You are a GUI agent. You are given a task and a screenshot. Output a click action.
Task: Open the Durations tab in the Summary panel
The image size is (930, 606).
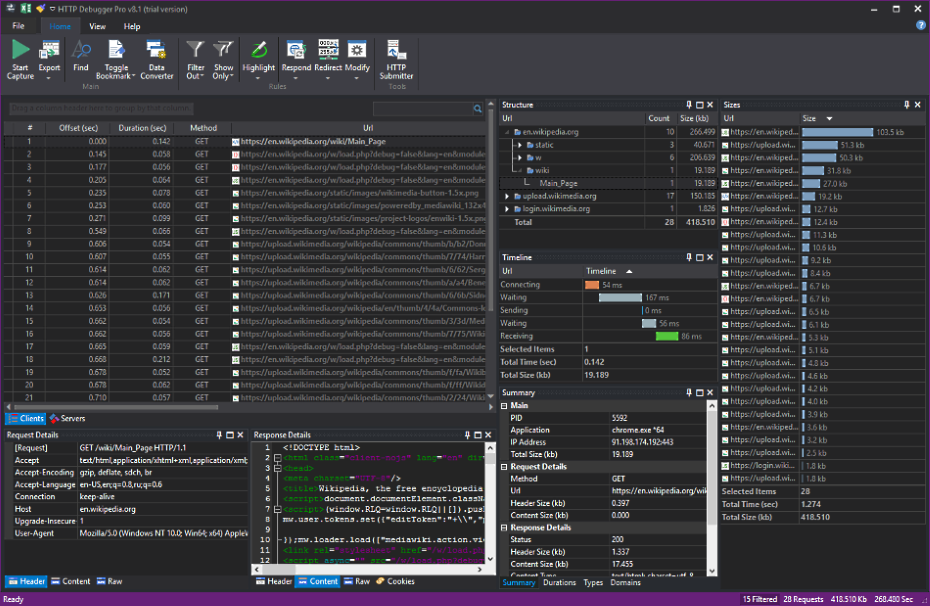tap(559, 582)
